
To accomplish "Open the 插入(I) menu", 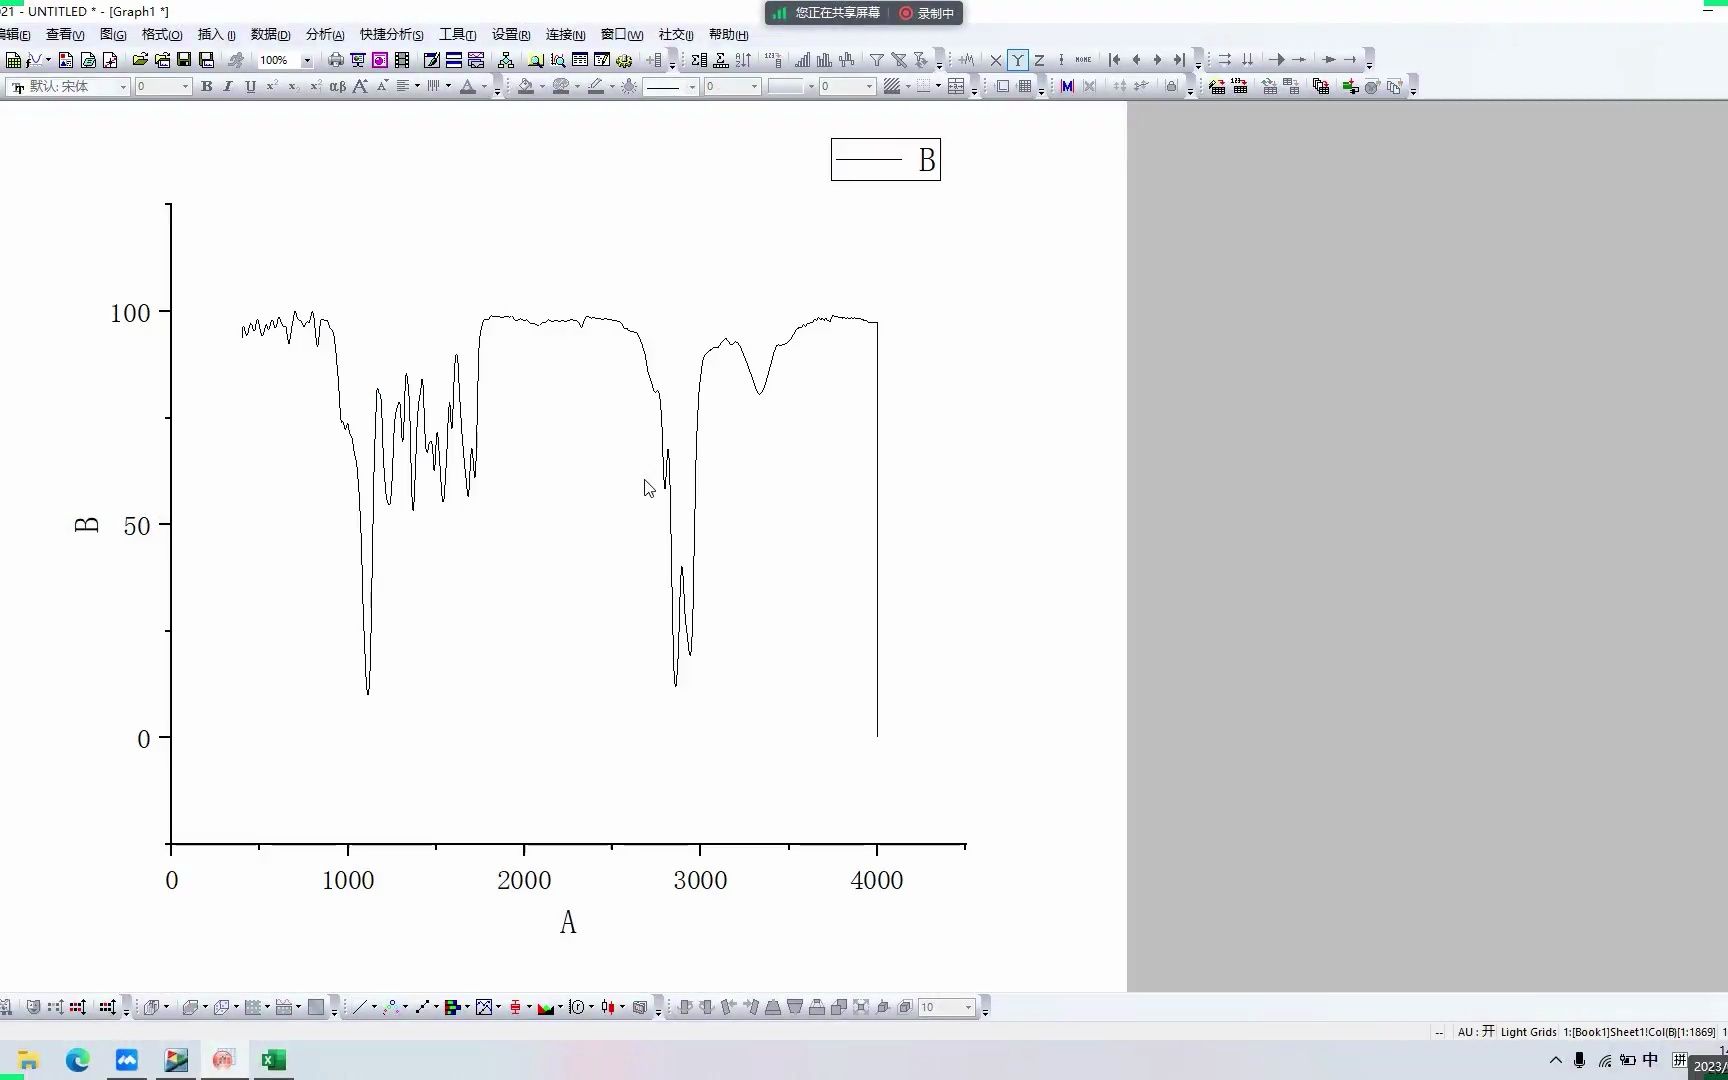I will [217, 35].
